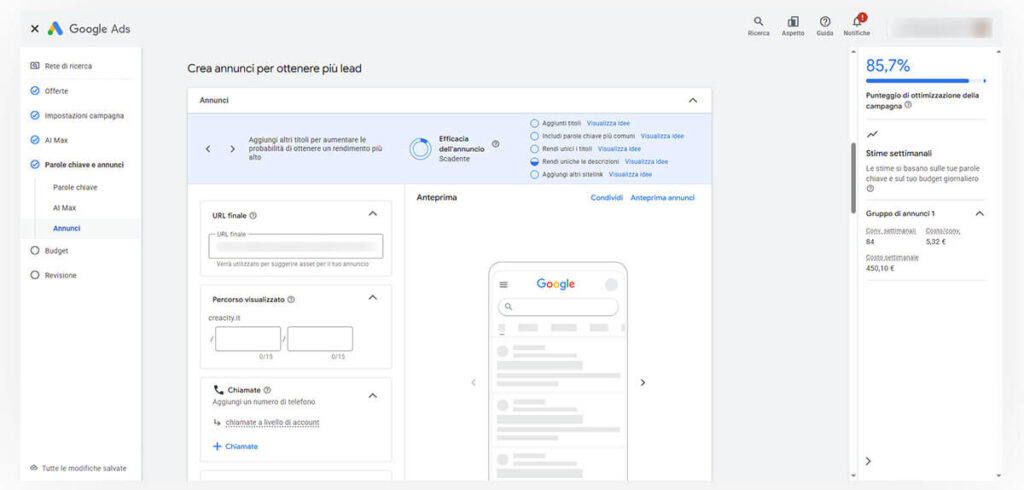Open the Rete di ricerca step
The image size is (1024, 490).
[68, 66]
